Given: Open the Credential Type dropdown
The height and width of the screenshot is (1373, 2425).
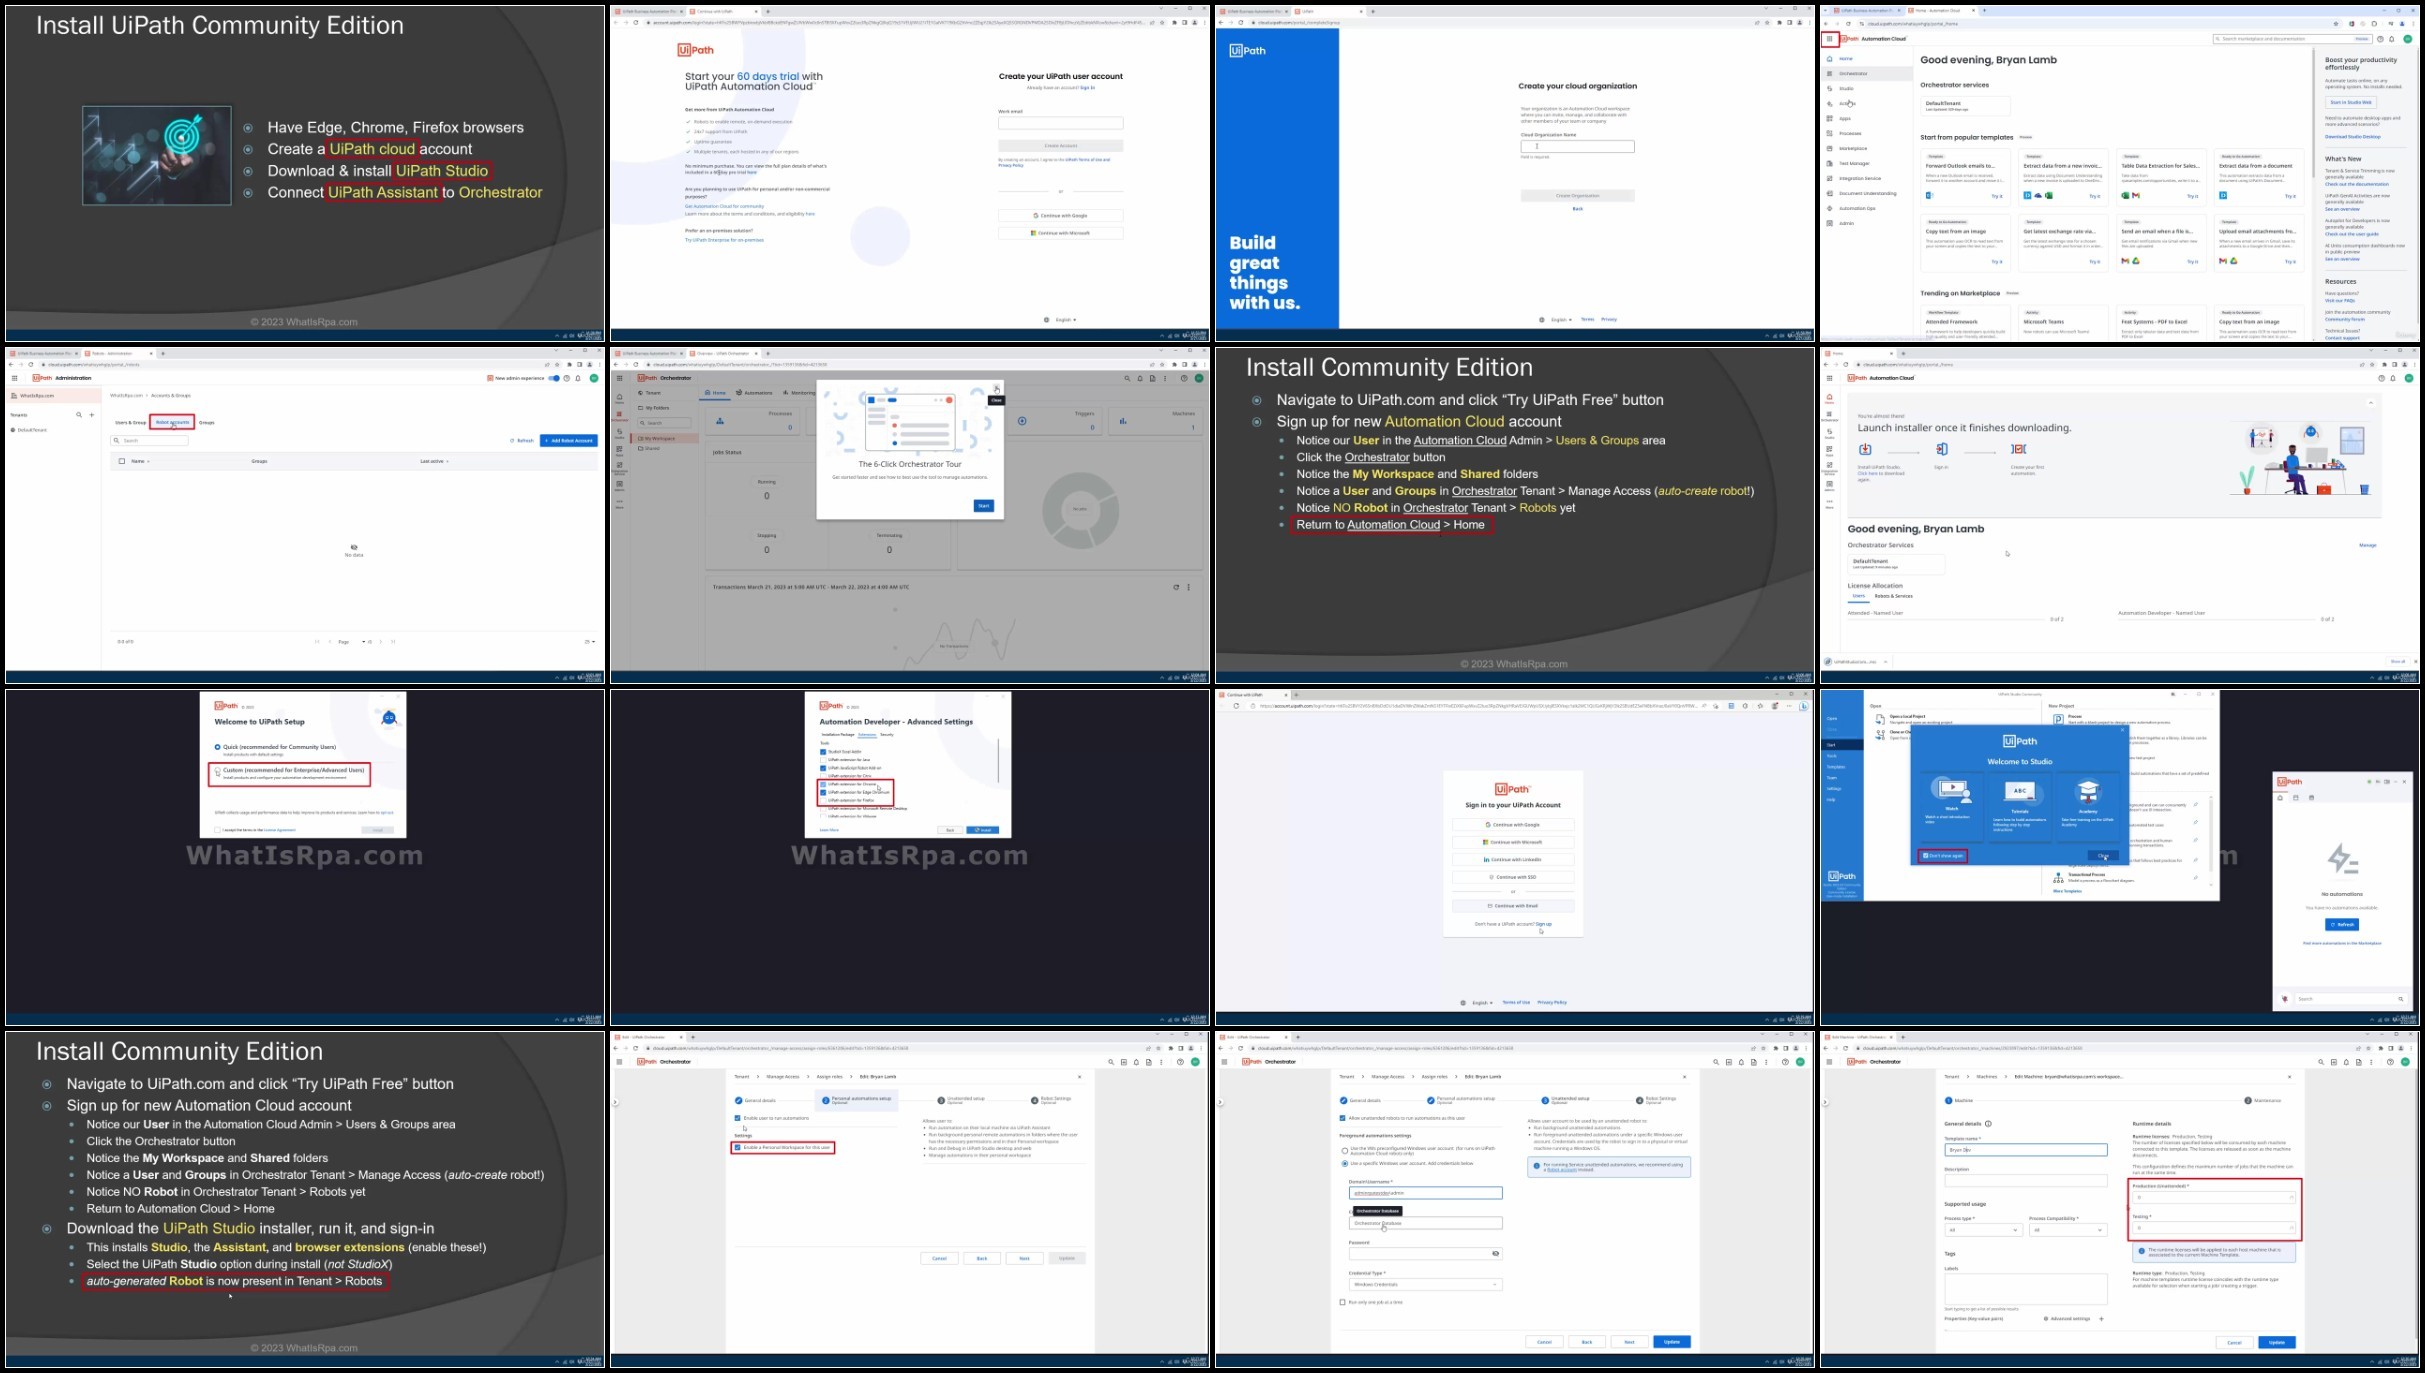Looking at the screenshot, I should pyautogui.click(x=1425, y=1284).
